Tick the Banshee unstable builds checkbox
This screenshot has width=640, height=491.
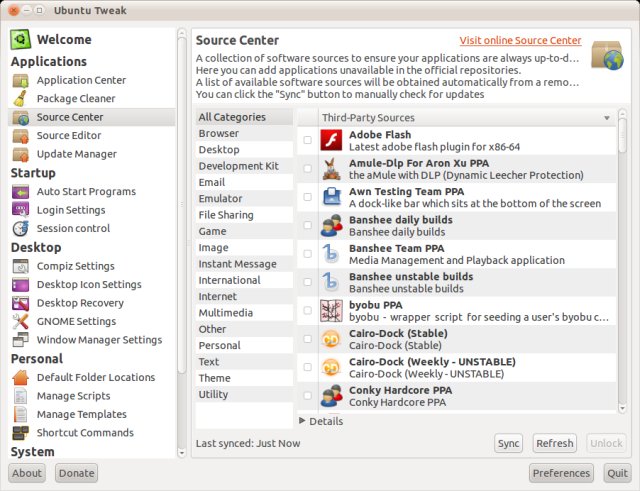click(307, 282)
